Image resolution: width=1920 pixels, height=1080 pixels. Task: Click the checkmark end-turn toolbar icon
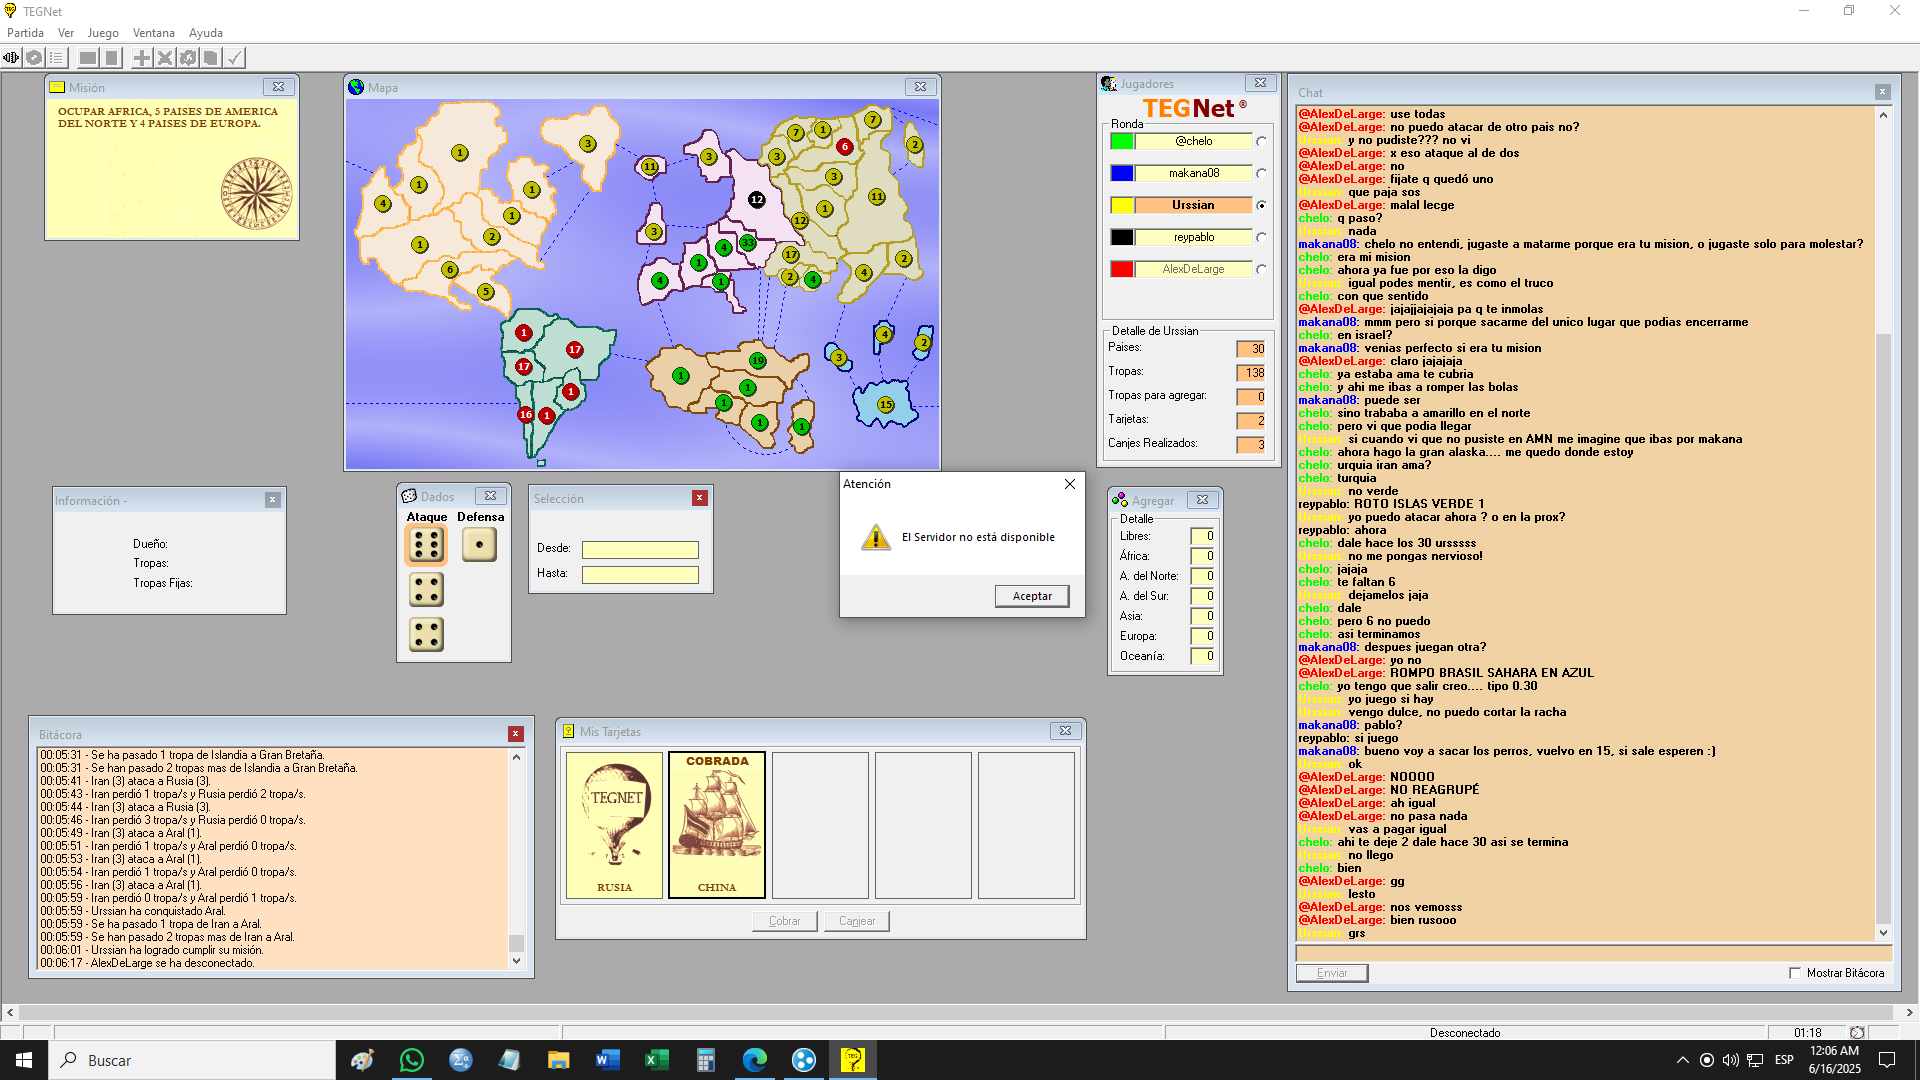coord(234,58)
